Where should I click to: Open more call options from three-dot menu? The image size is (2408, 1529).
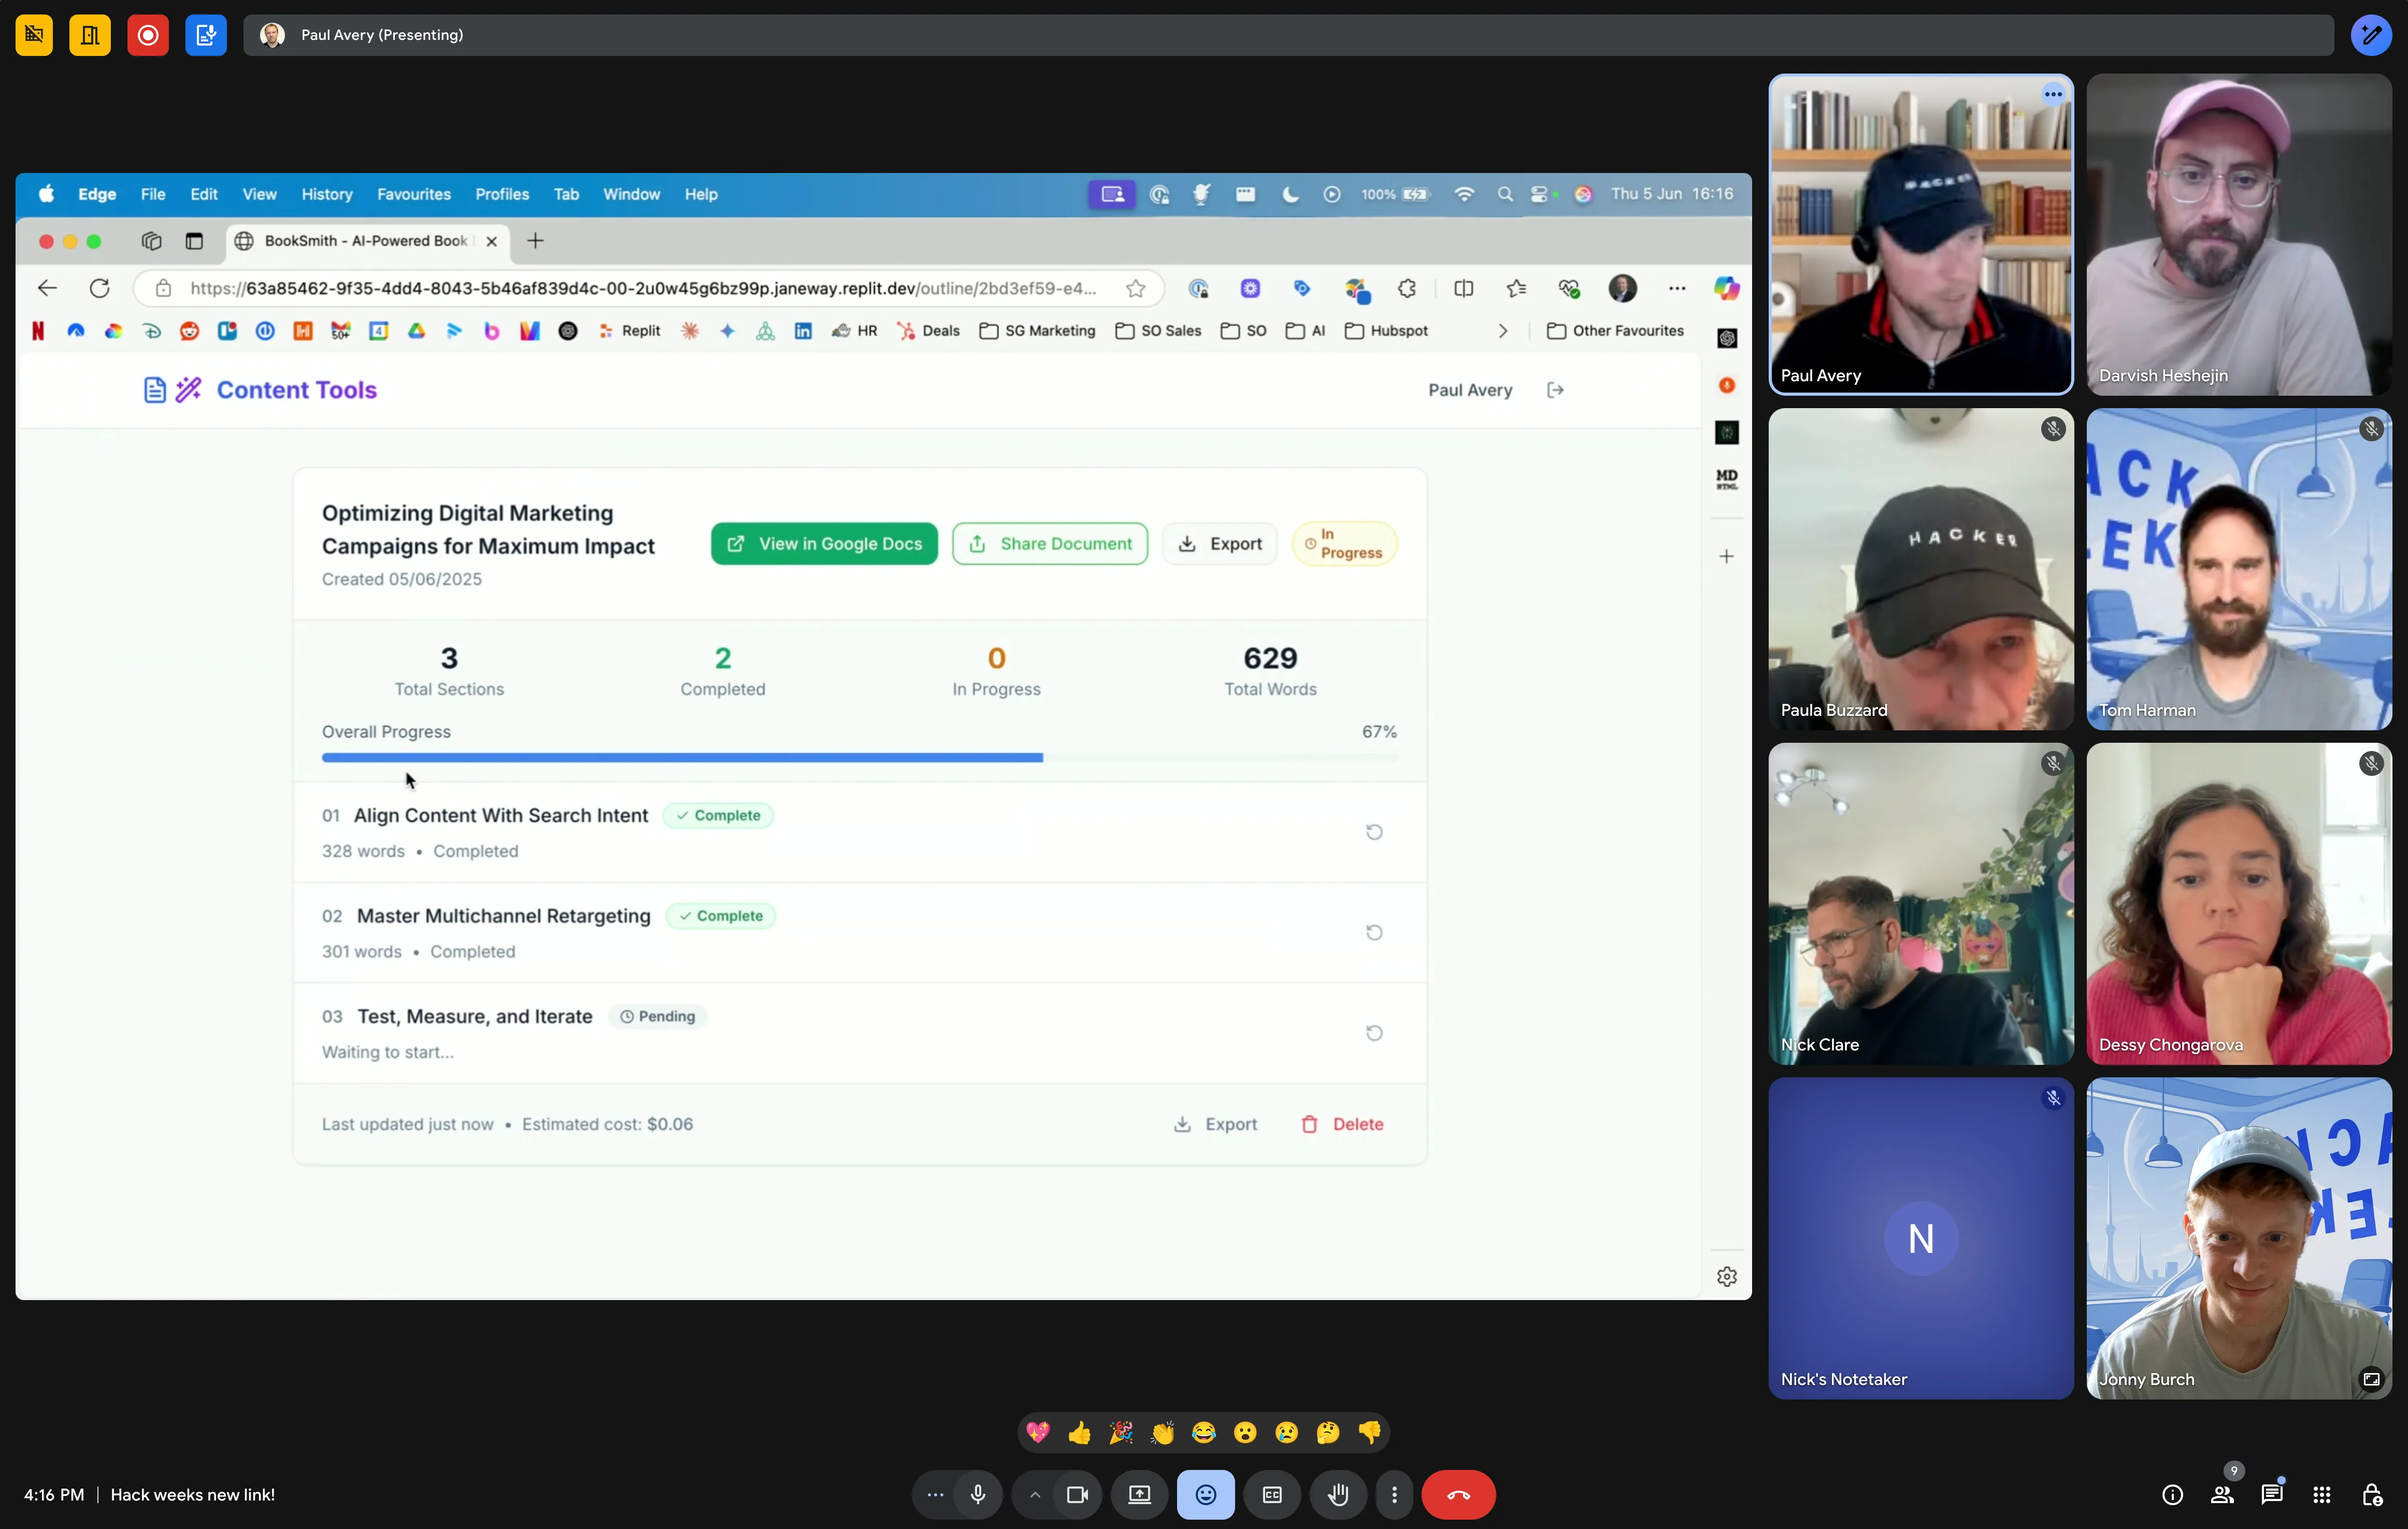click(x=1395, y=1494)
